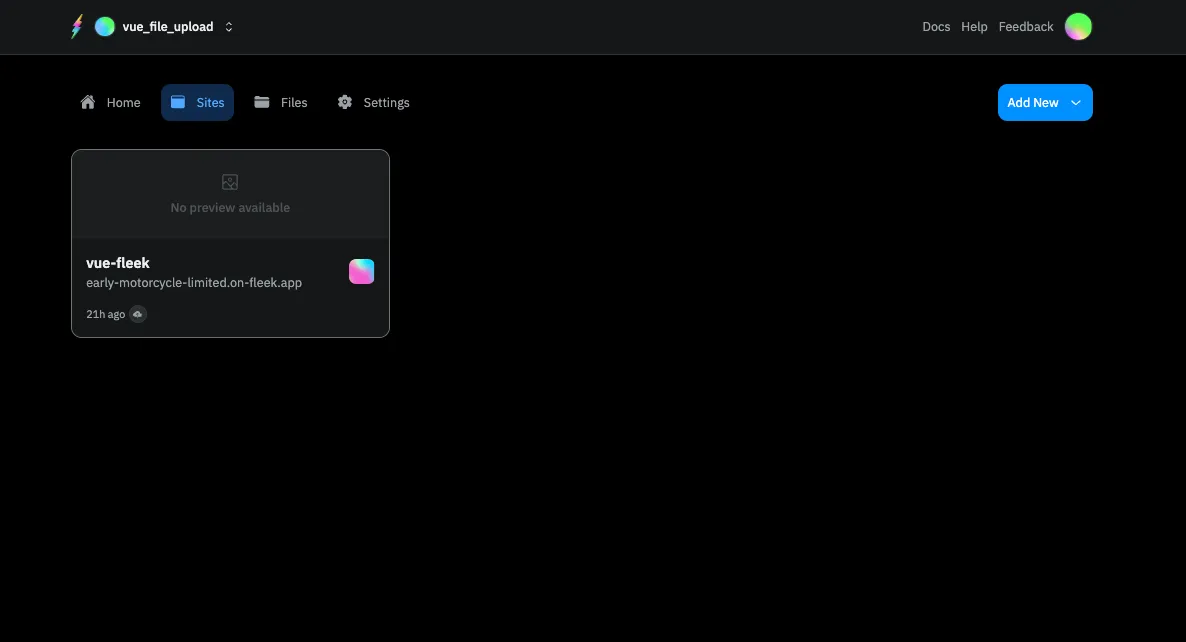Click the no-preview image placeholder icon
The width and height of the screenshot is (1186, 642).
pos(230,182)
